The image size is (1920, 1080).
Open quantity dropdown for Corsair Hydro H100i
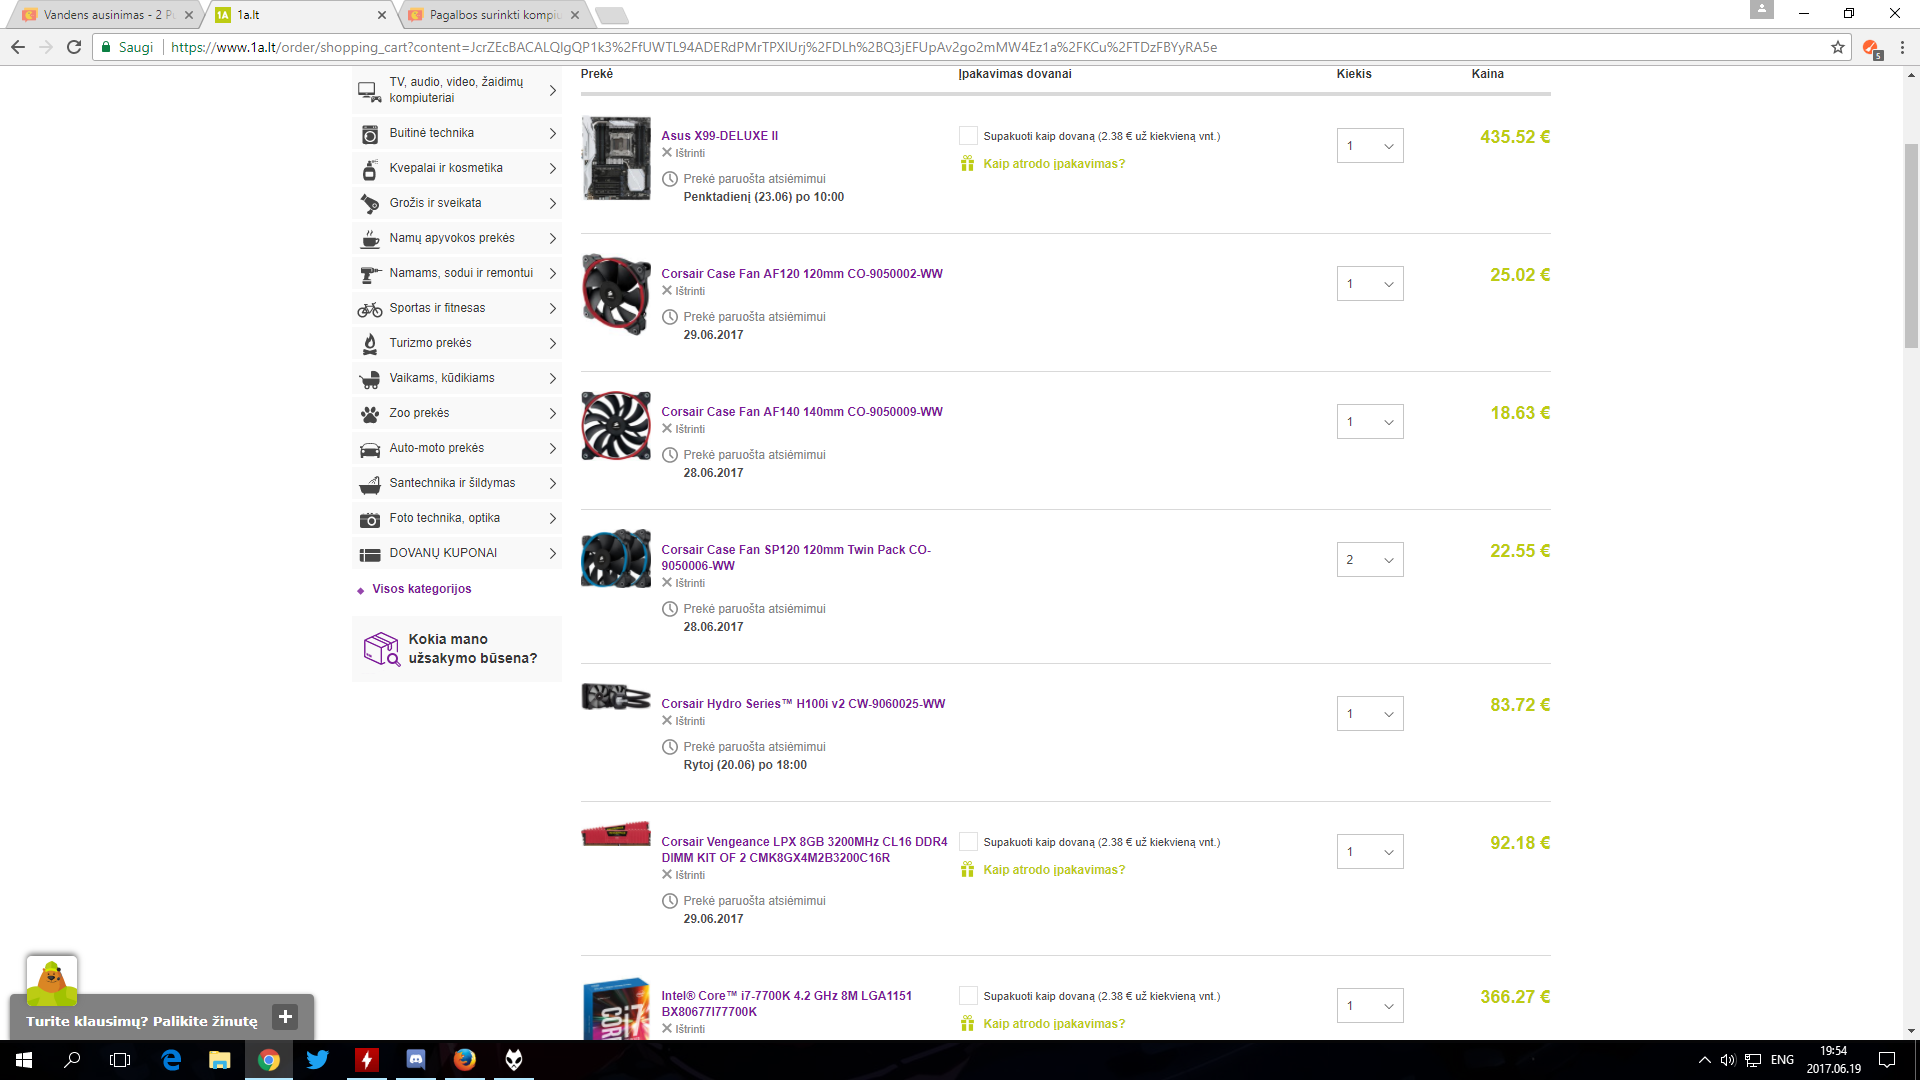[1370, 714]
